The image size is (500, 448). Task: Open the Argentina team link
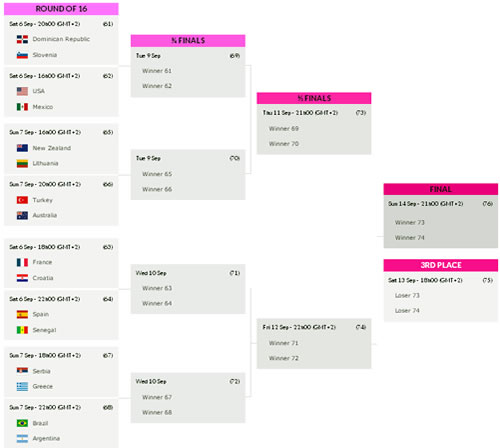pos(46,438)
